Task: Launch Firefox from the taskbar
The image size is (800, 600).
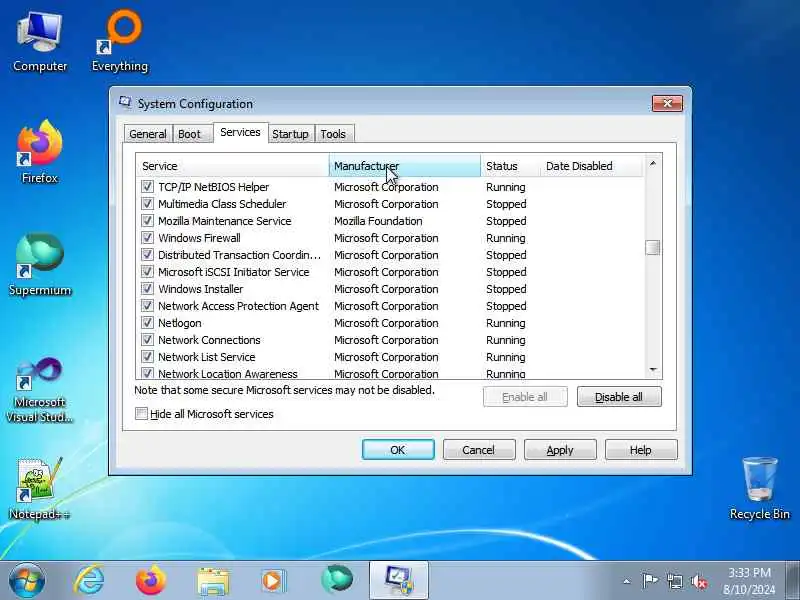Action: click(151, 581)
